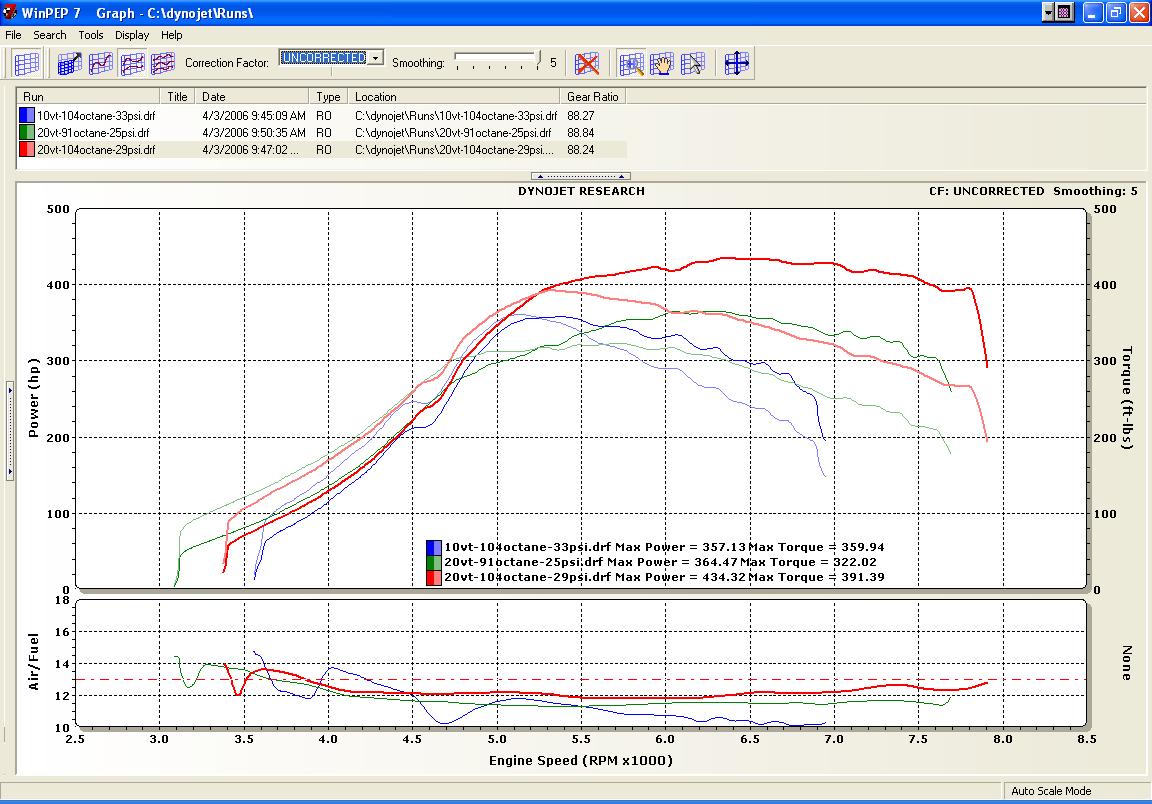Expand the left side panel handle

[x=10, y=430]
